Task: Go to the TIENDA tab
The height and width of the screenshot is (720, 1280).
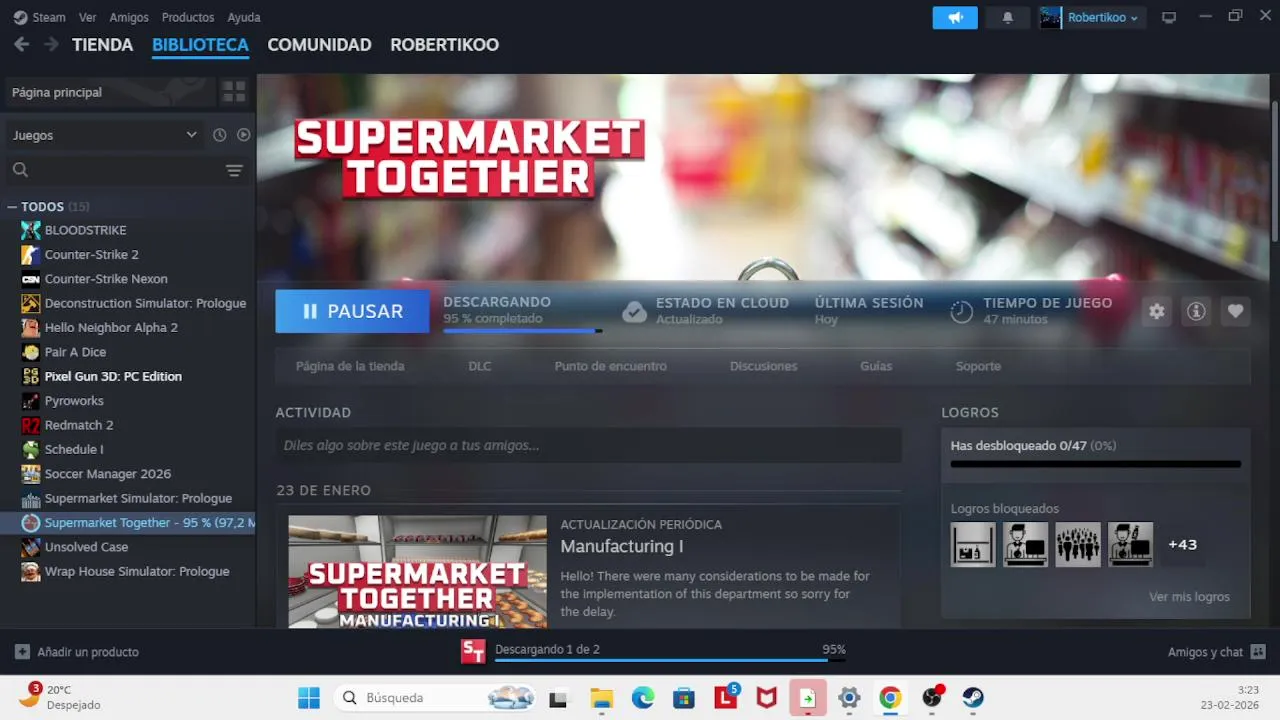Action: coord(102,45)
